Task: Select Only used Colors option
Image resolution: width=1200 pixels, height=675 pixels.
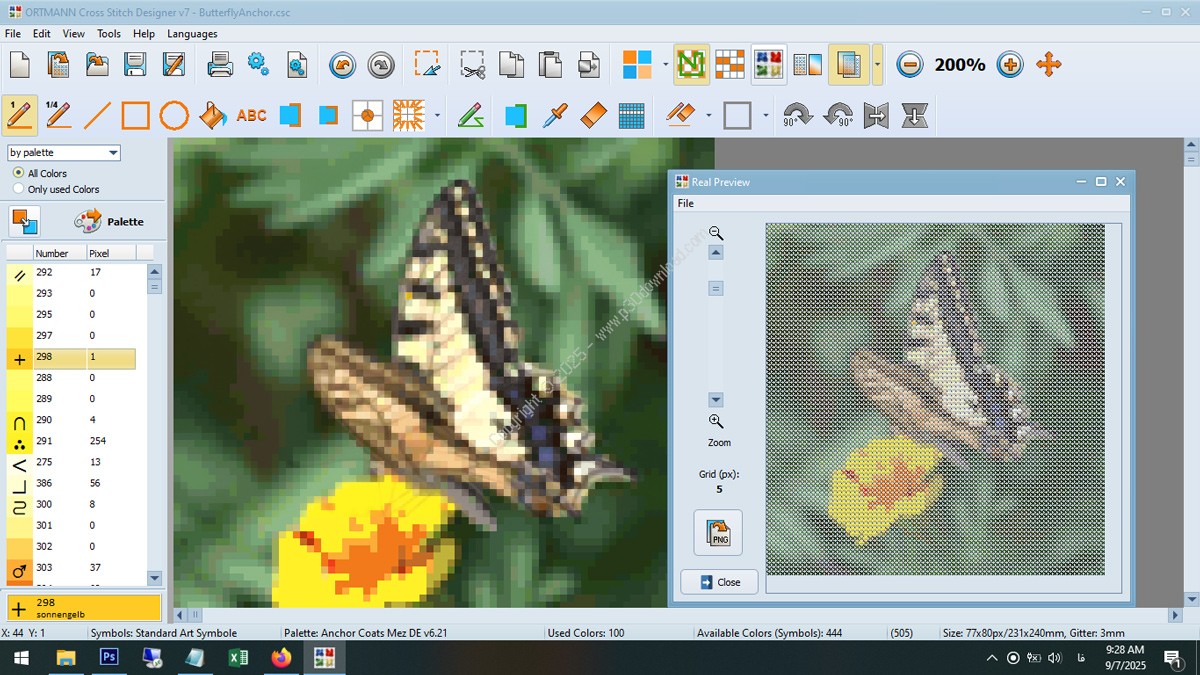Action: [18, 189]
